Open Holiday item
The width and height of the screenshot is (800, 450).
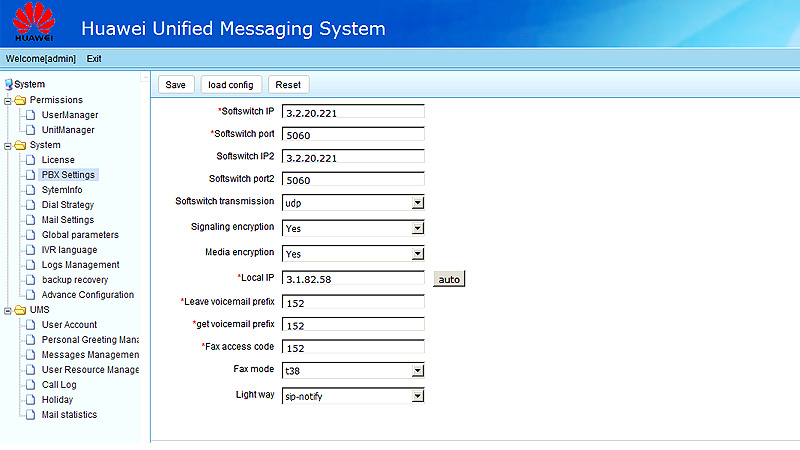tap(57, 400)
